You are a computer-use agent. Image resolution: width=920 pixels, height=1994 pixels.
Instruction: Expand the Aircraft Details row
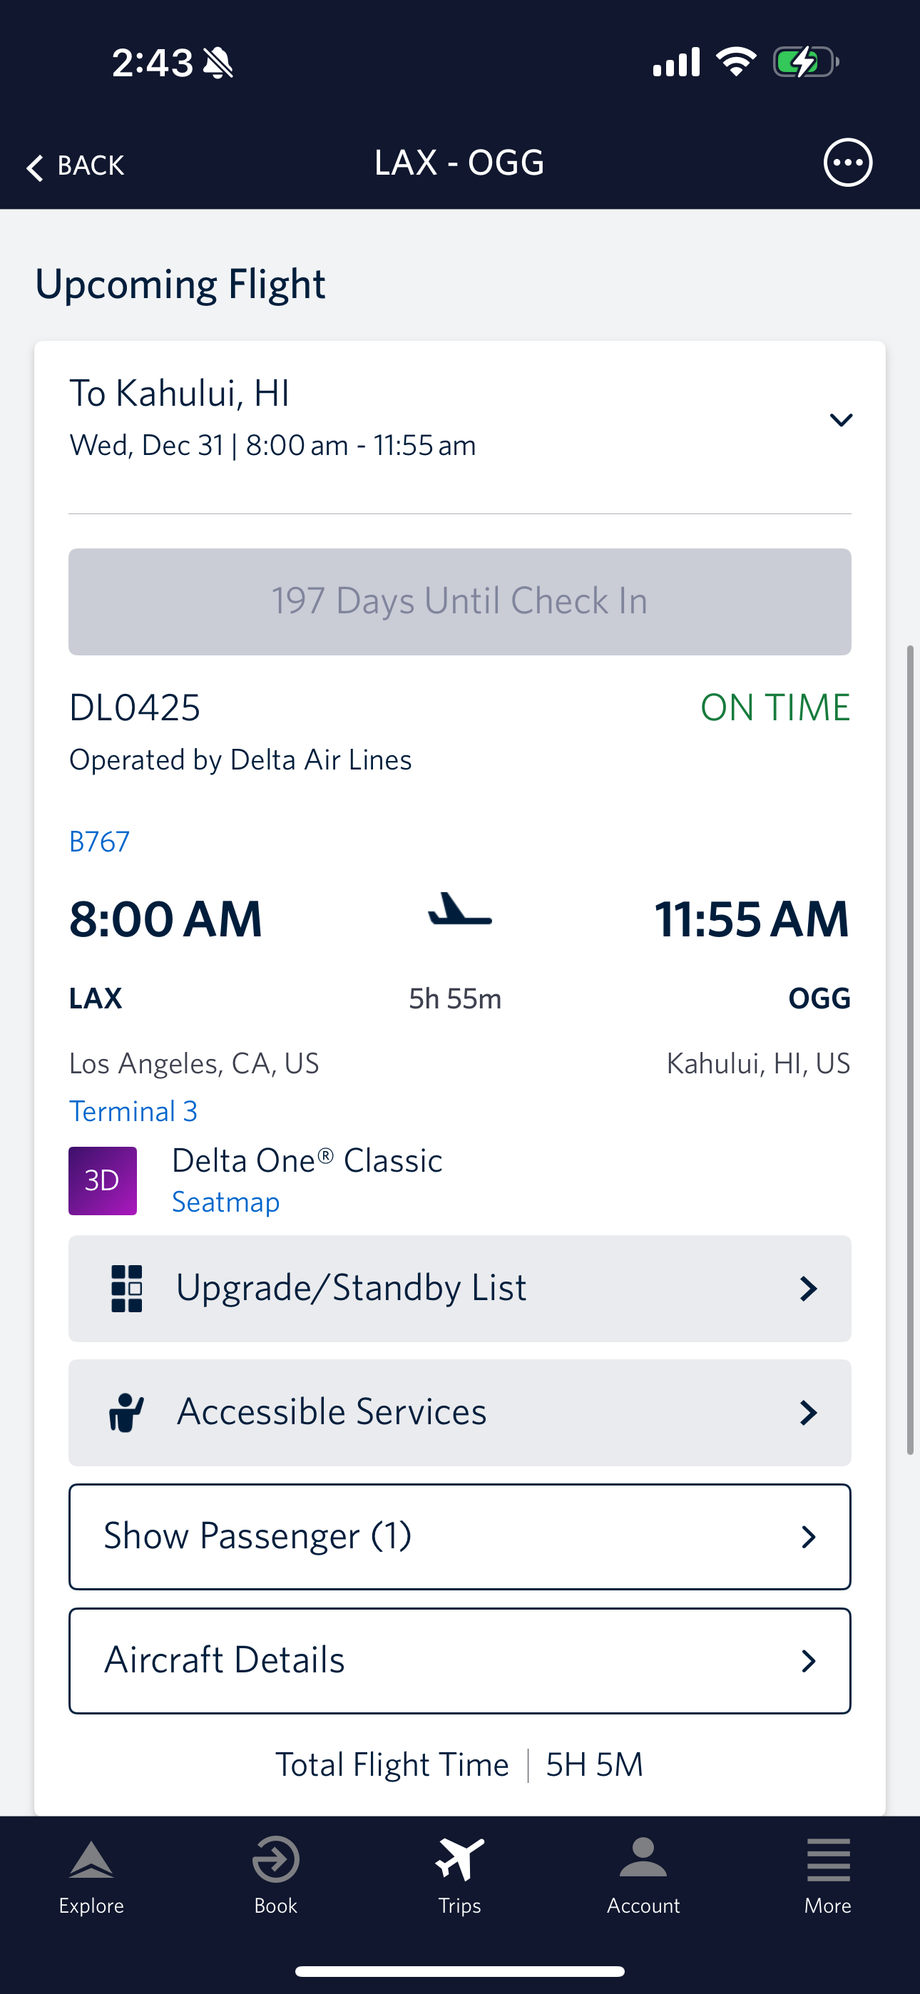(x=460, y=1660)
